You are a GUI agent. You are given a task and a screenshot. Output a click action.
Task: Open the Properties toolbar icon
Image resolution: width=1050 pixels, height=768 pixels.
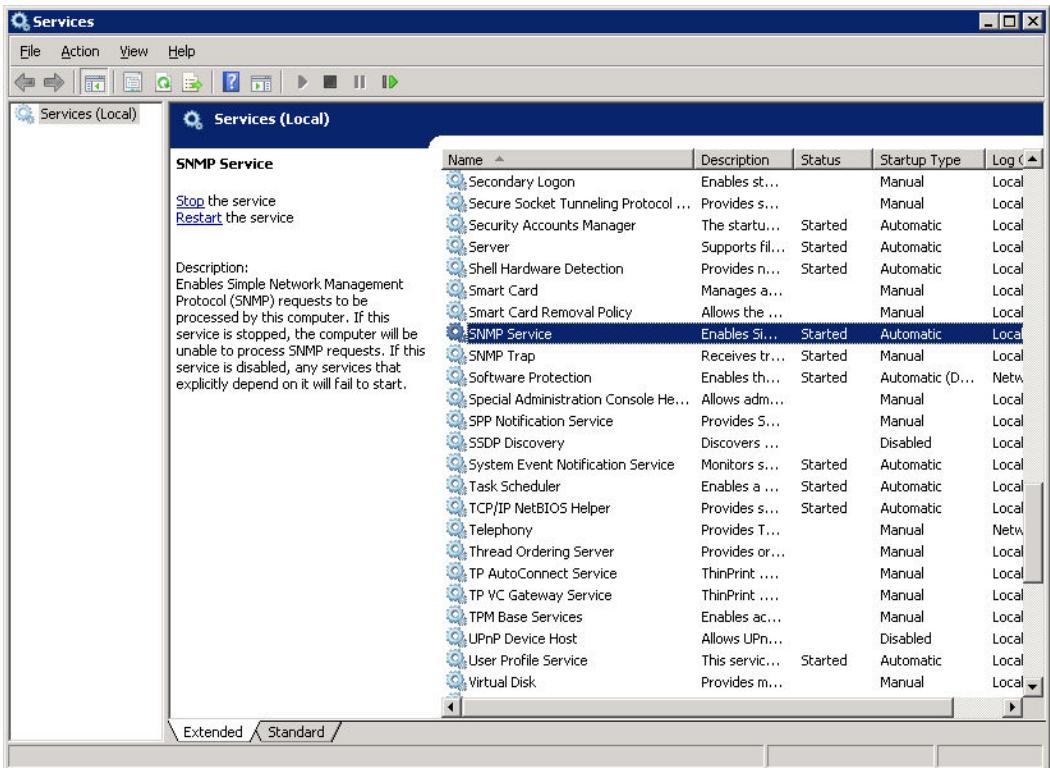pyautogui.click(x=133, y=82)
